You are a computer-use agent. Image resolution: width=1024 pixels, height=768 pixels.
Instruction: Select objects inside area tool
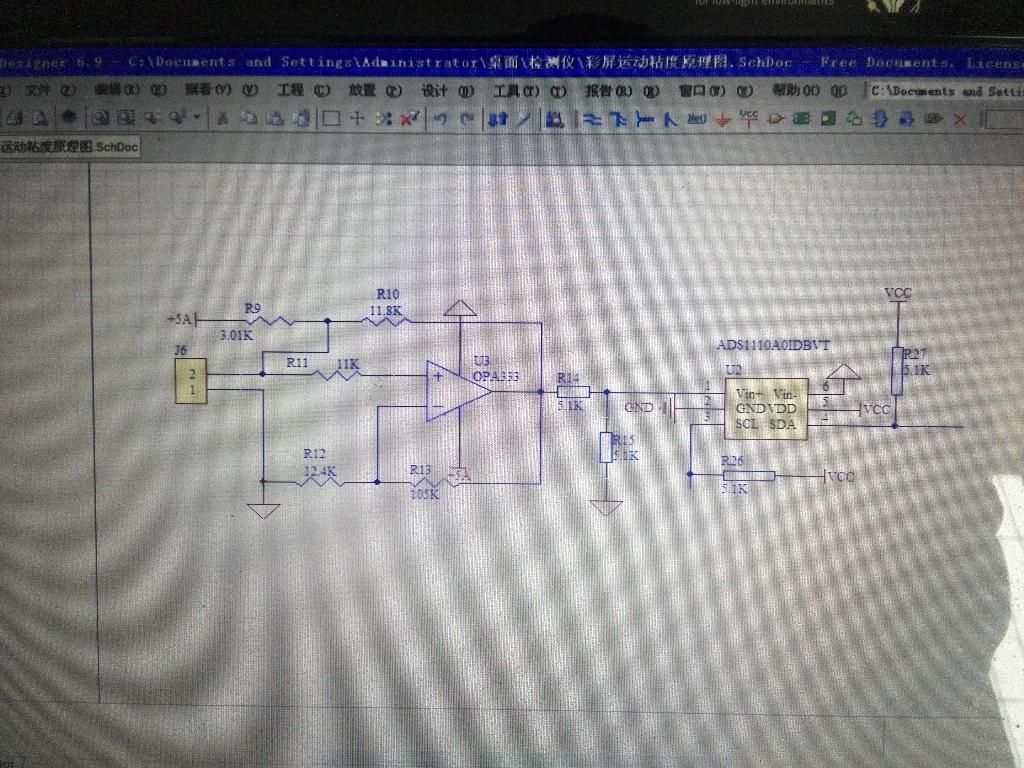coord(332,118)
